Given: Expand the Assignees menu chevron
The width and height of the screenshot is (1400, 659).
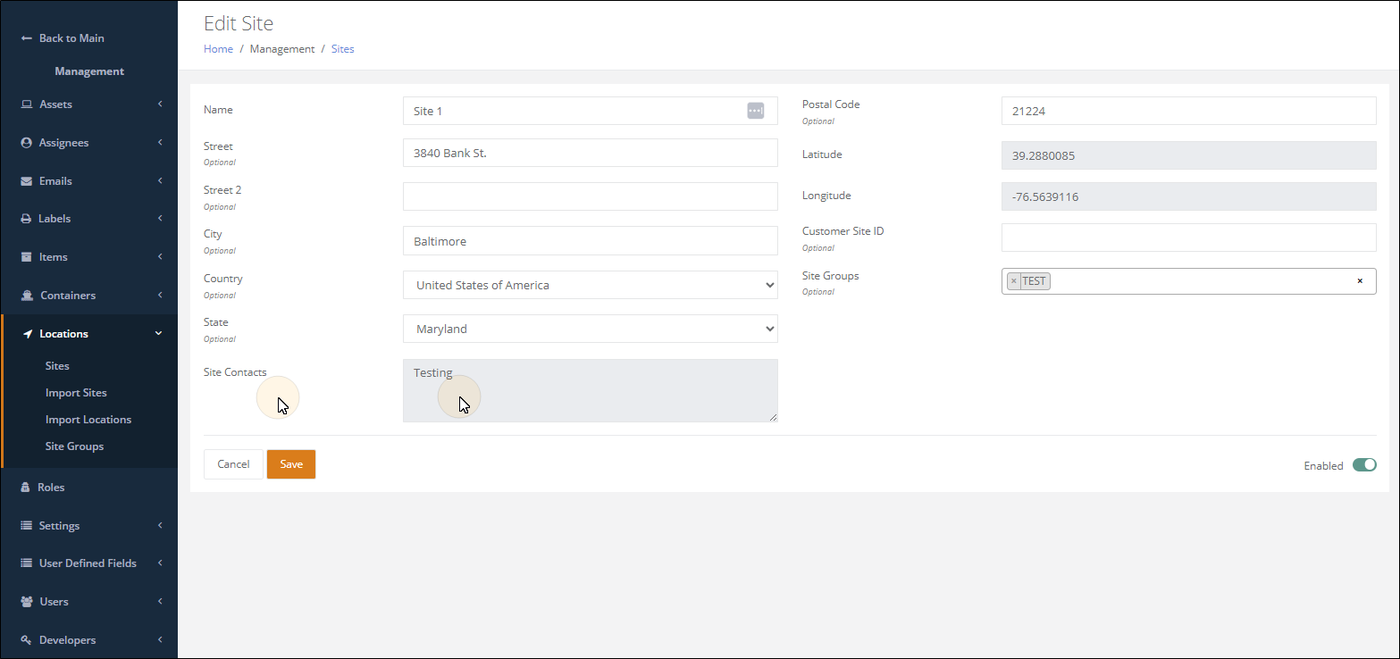Looking at the screenshot, I should point(160,143).
